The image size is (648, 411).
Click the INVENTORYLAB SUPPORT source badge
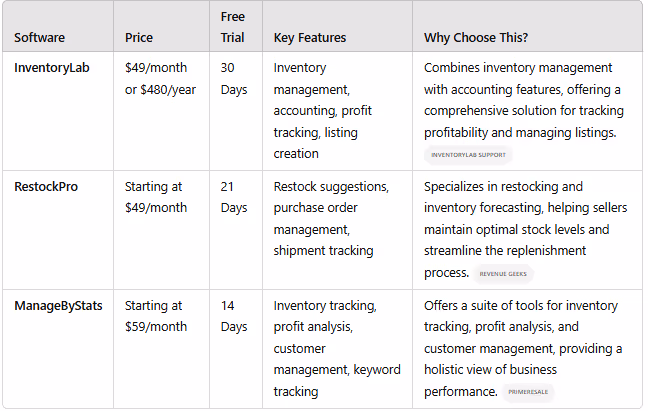coord(468,155)
